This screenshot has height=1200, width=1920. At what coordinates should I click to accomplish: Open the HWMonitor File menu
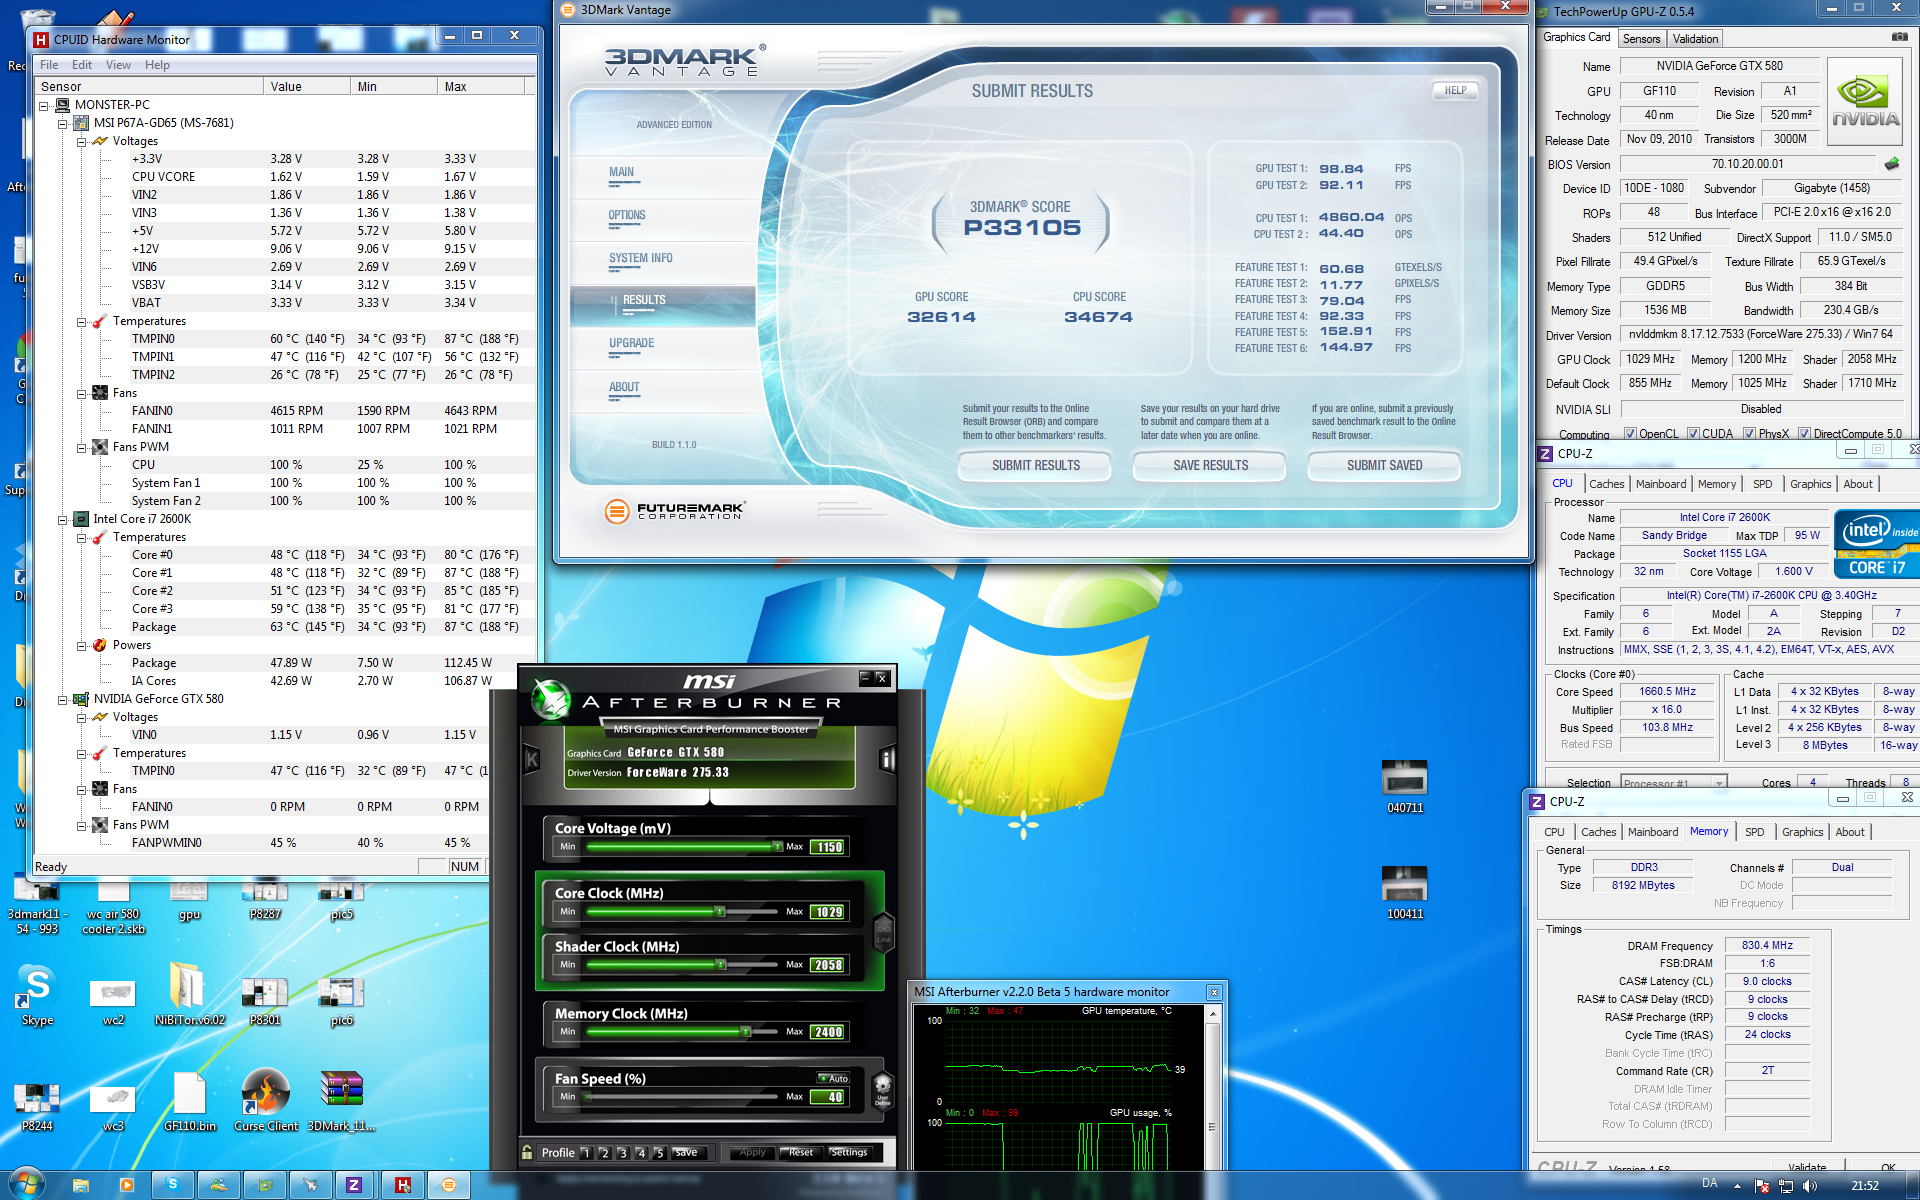coord(49,65)
